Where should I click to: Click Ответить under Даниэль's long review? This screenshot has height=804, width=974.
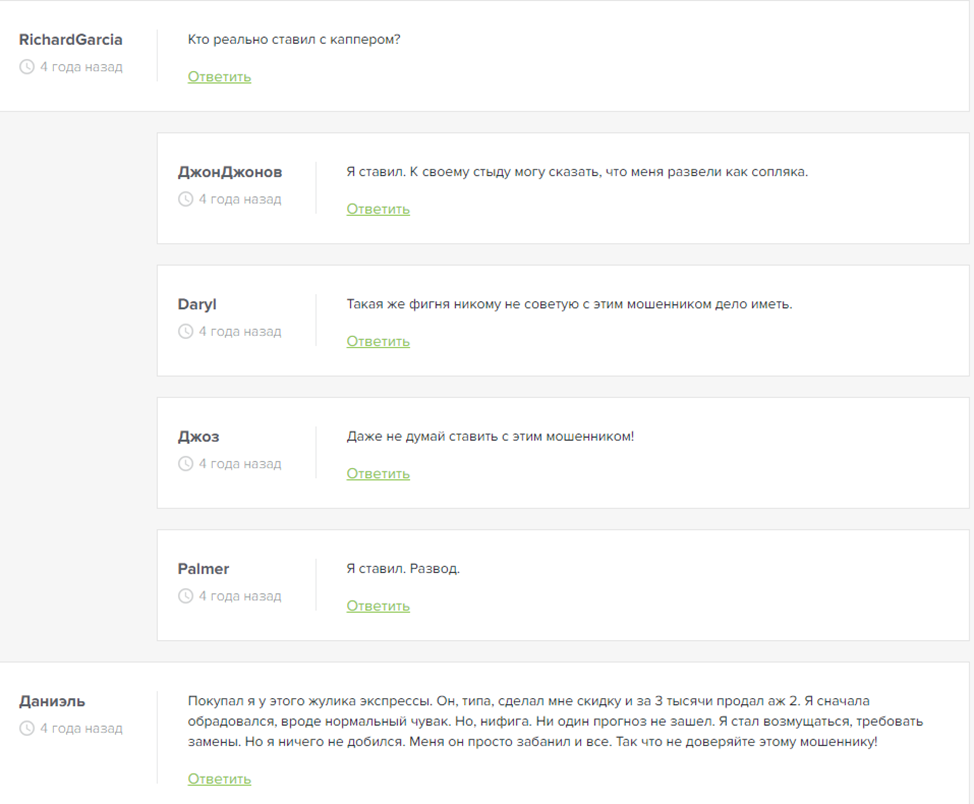coord(219,779)
